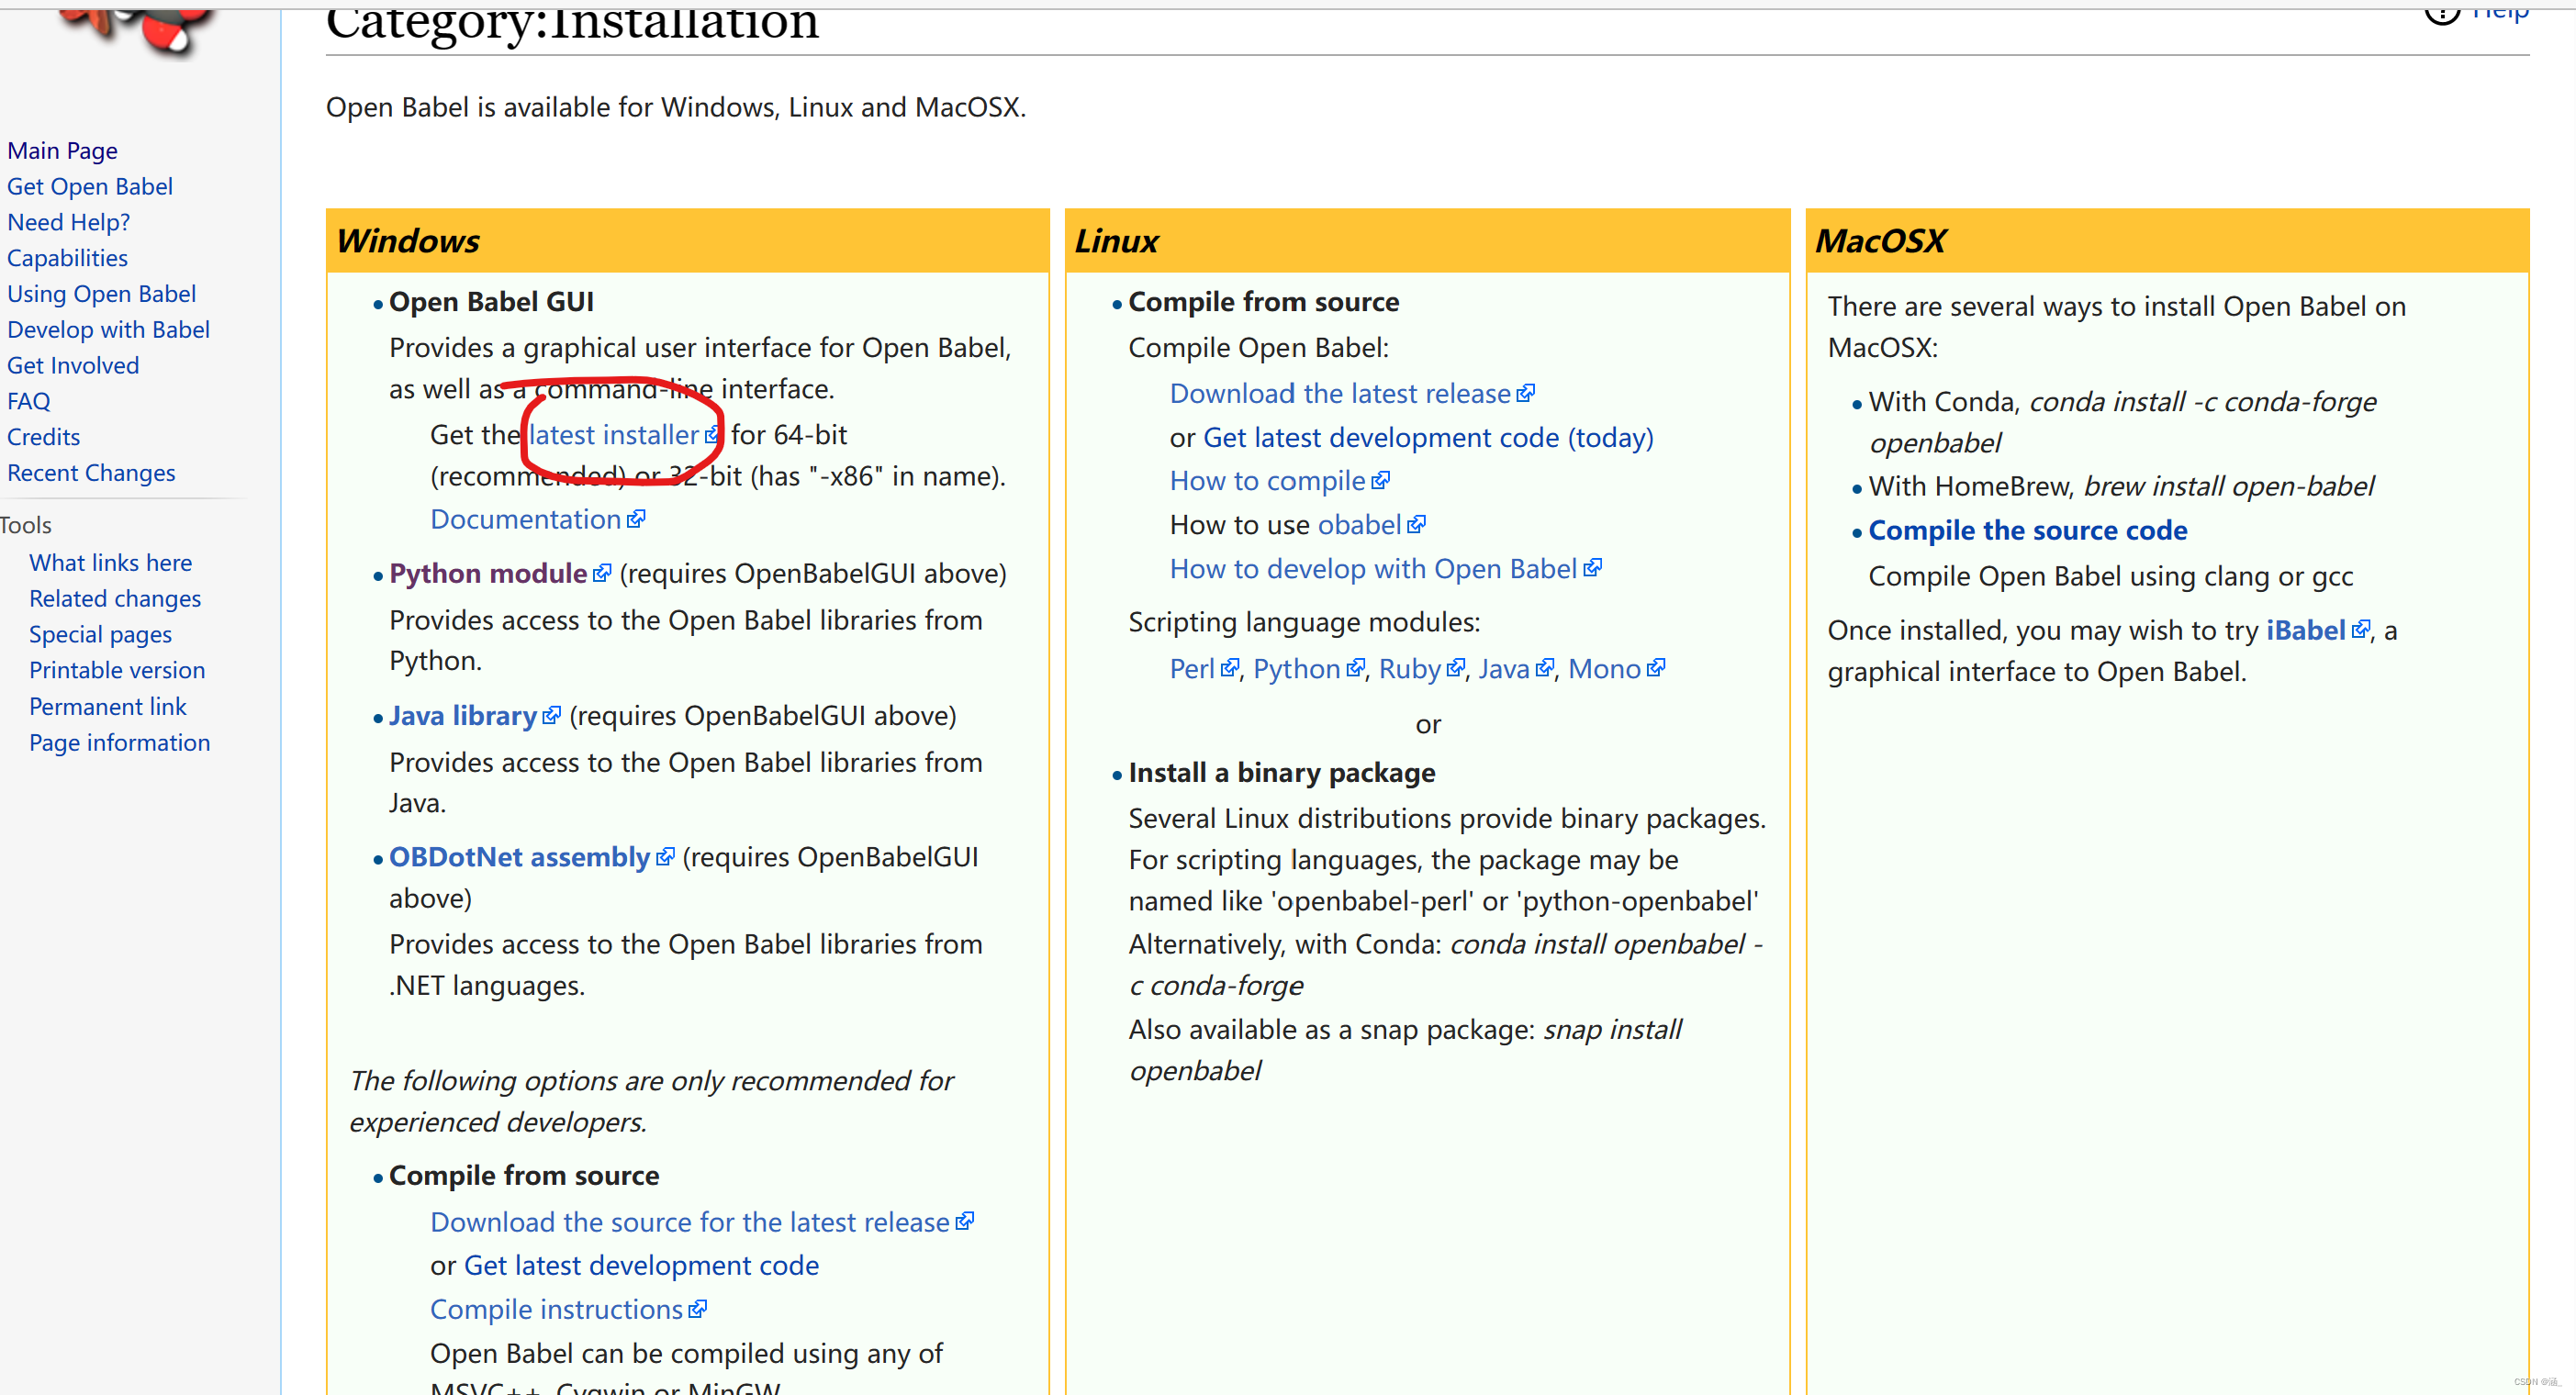Open Recent Changes from the sidebar
This screenshot has width=2576, height=1395.
pyautogui.click(x=91, y=472)
